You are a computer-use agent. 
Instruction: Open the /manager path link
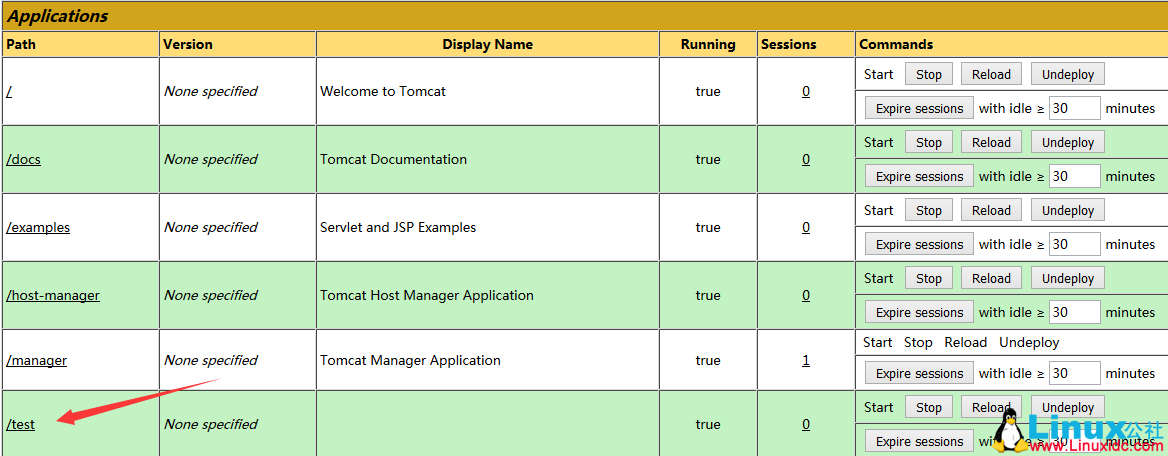37,360
